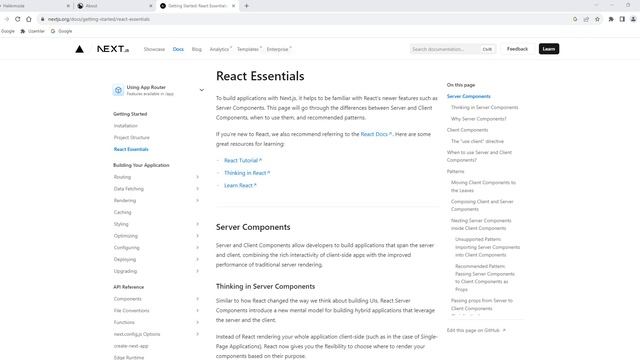Expand the Components API section chevron
This screenshot has height=360, width=640.
(198, 299)
